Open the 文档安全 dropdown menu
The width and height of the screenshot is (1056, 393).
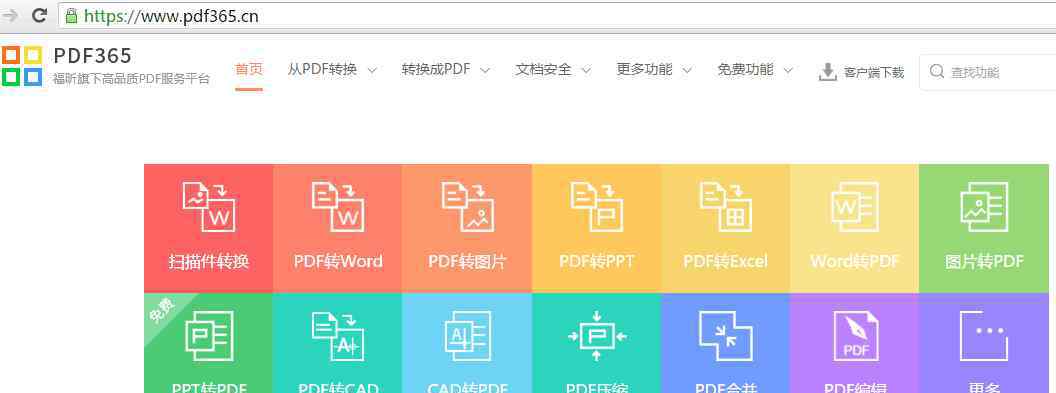pyautogui.click(x=553, y=69)
